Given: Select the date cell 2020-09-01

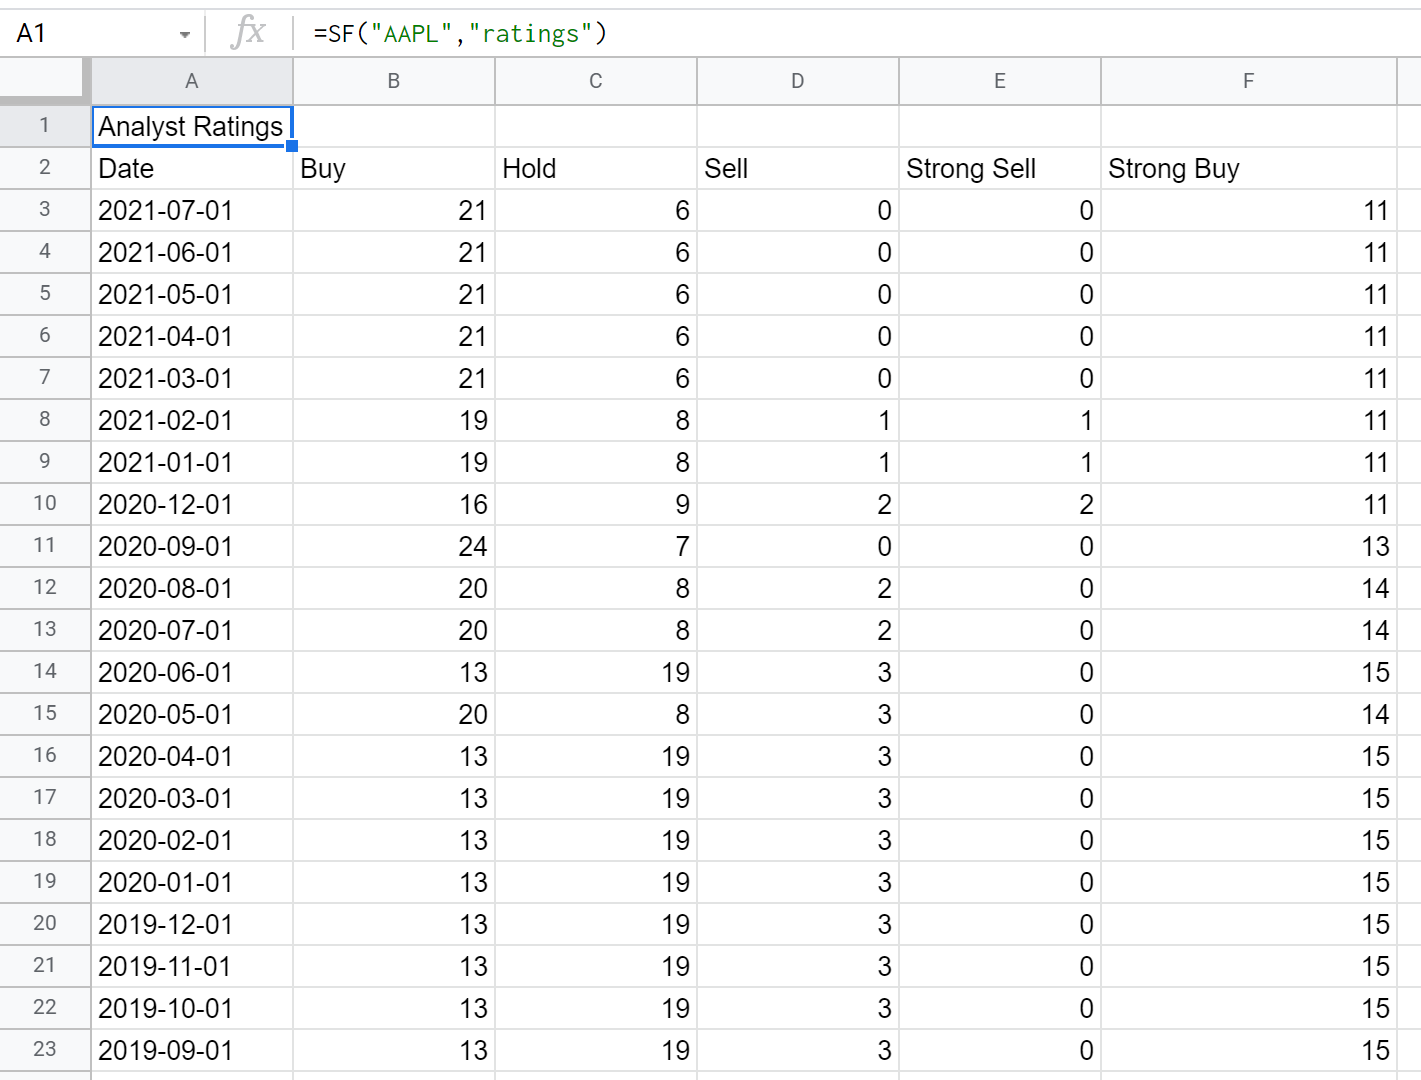Looking at the screenshot, I should 192,547.
